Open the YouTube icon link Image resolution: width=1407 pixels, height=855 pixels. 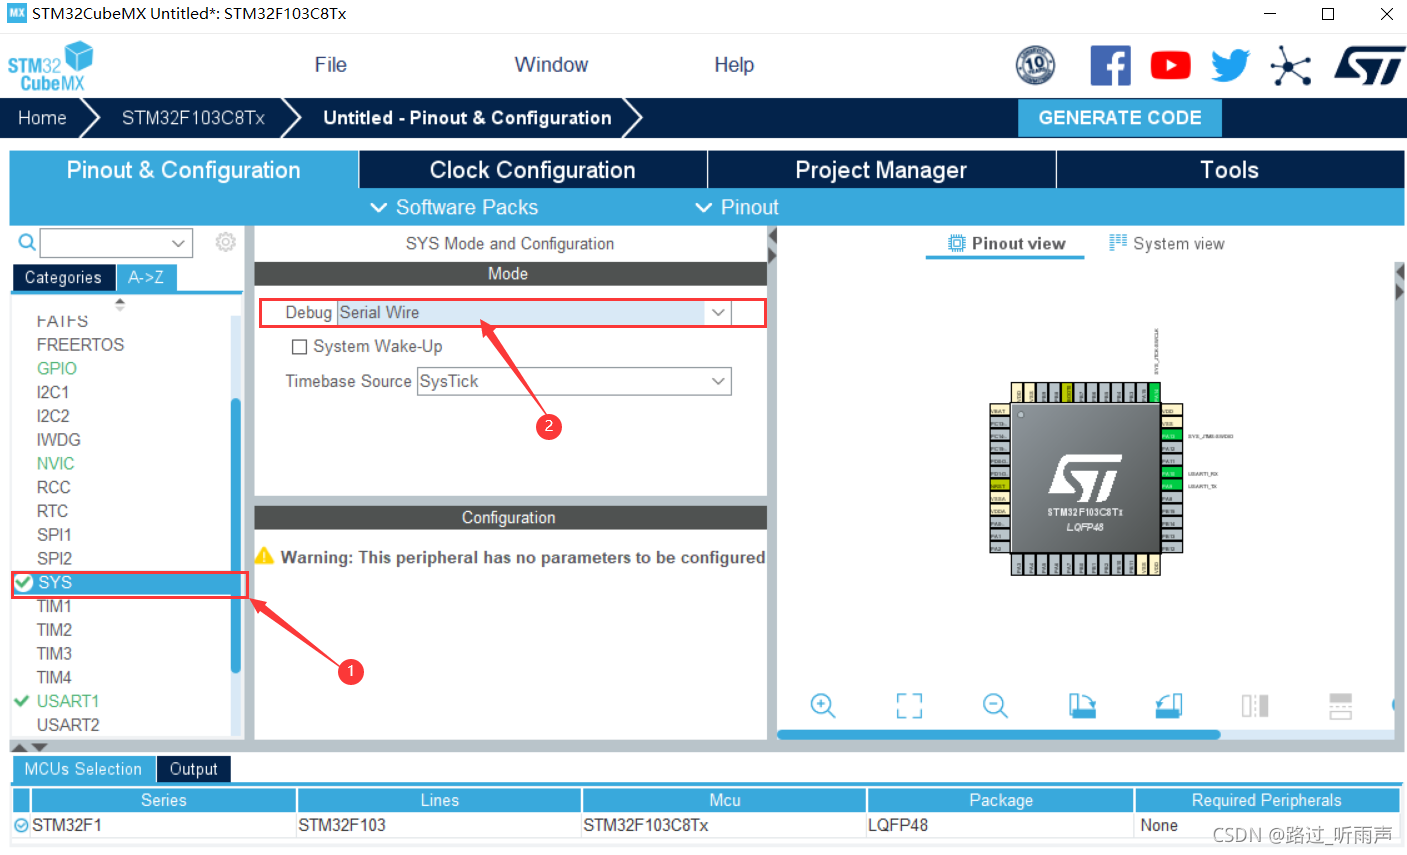1170,66
